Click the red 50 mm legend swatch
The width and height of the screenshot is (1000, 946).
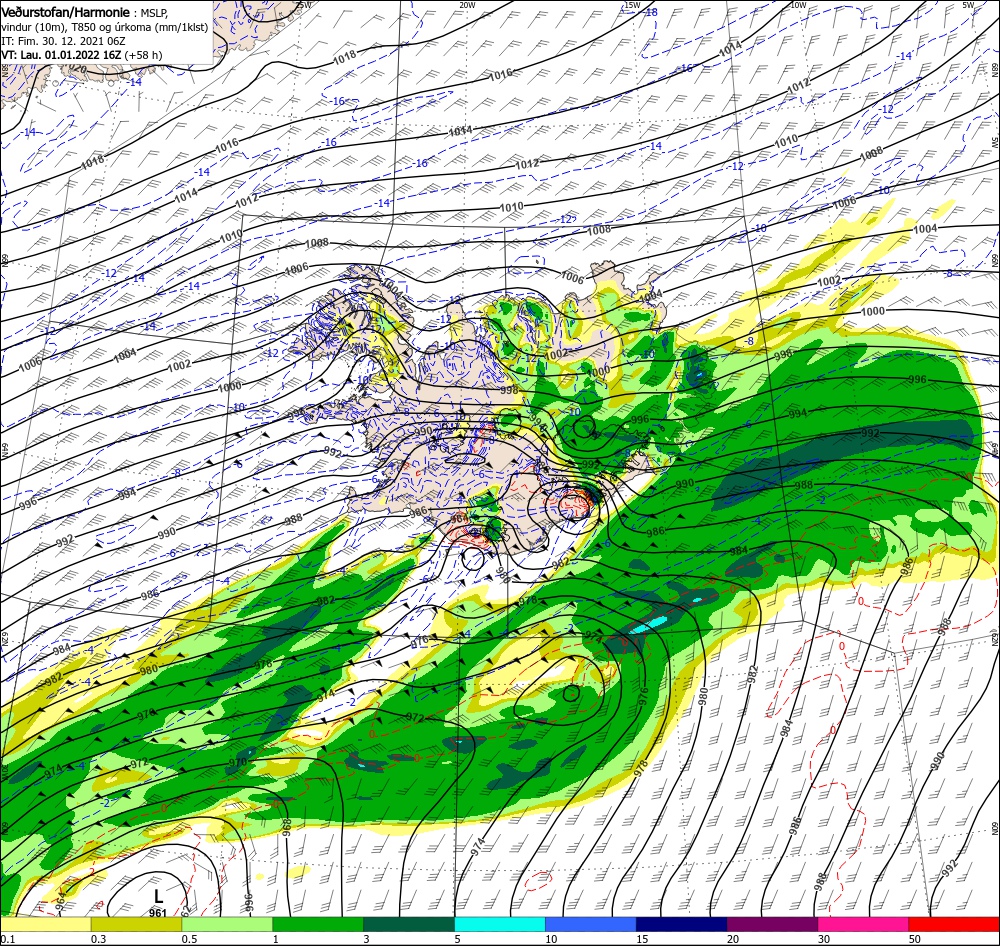(953, 924)
